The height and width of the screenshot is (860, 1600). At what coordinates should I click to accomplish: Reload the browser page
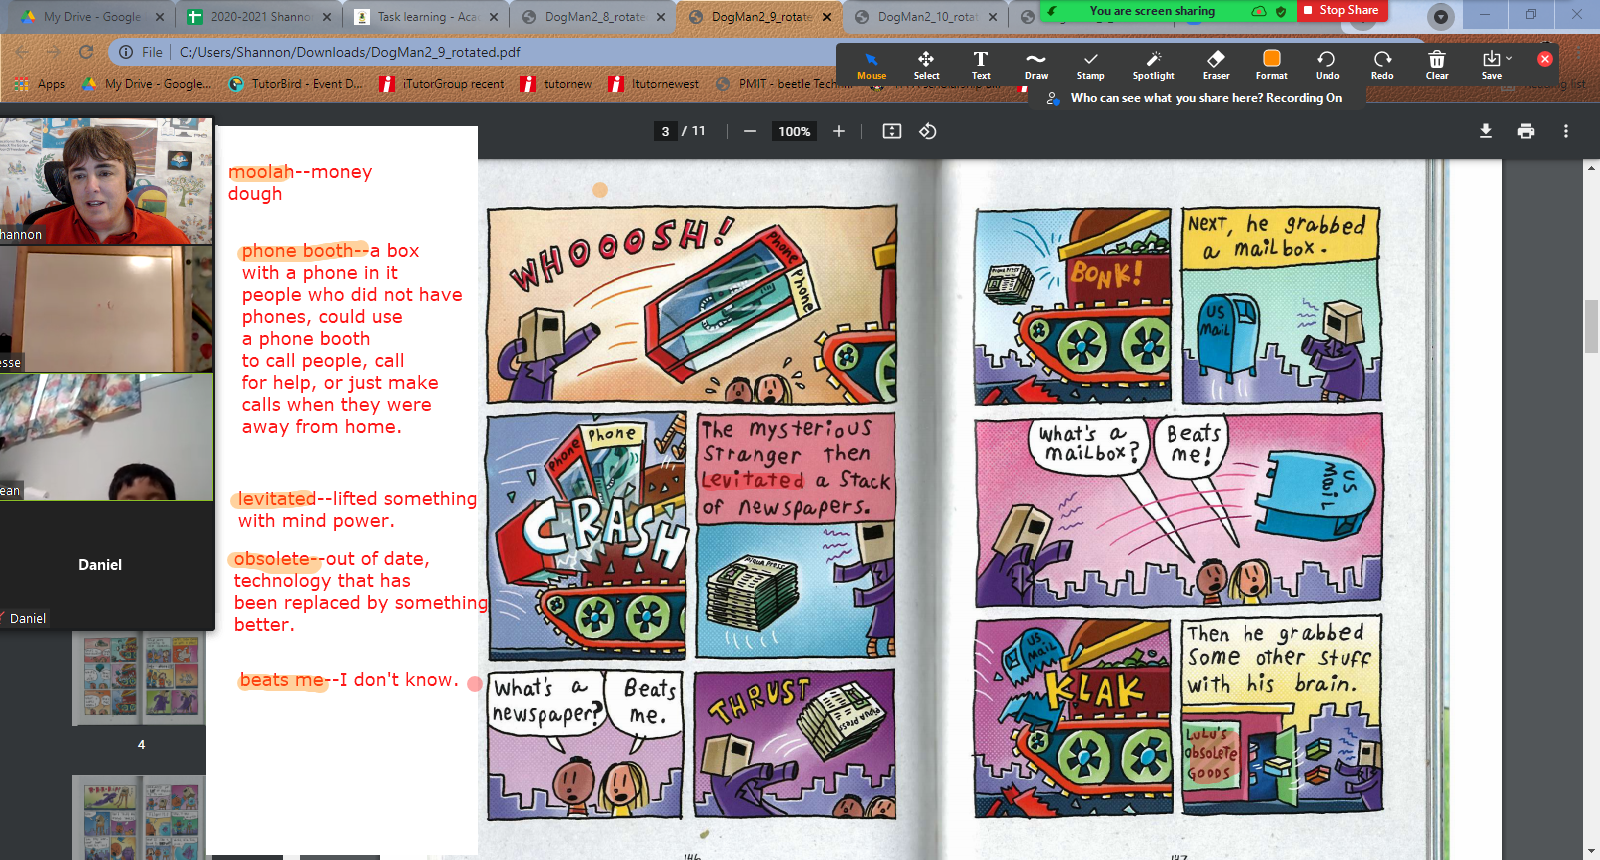pyautogui.click(x=86, y=52)
